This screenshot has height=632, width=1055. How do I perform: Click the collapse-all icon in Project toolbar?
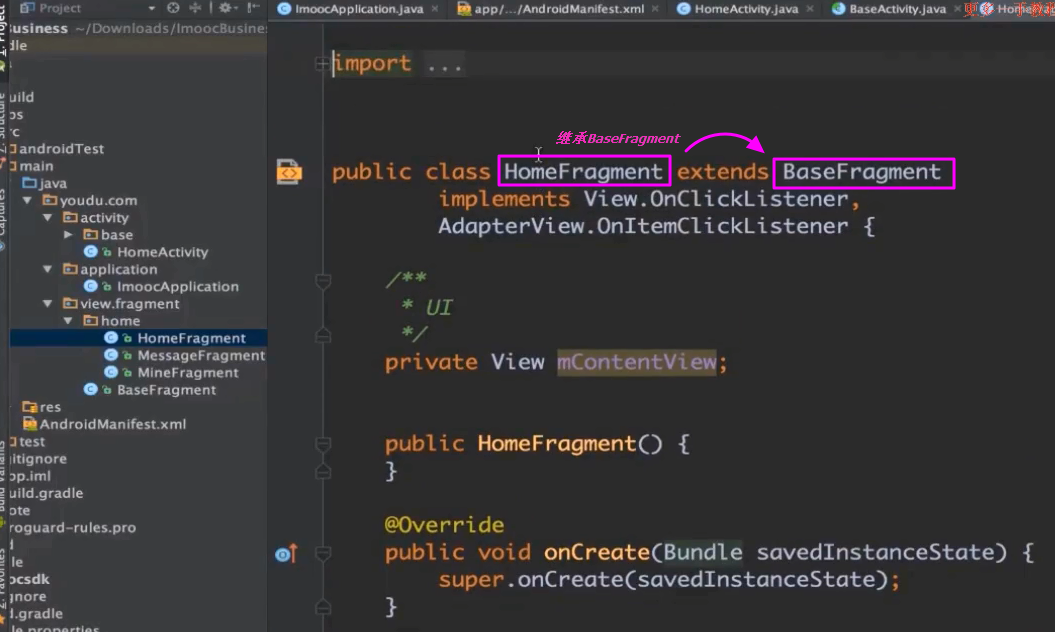click(196, 8)
